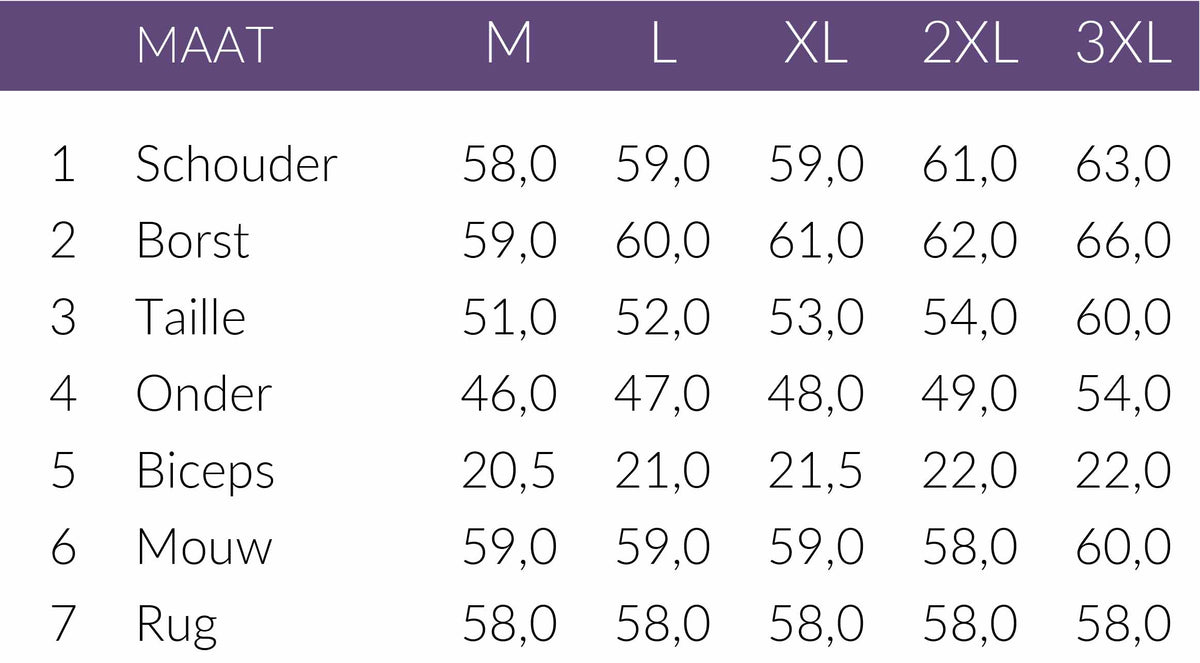The image size is (1200, 663).
Task: Click the MAAT column header
Action: pyautogui.click(x=204, y=46)
